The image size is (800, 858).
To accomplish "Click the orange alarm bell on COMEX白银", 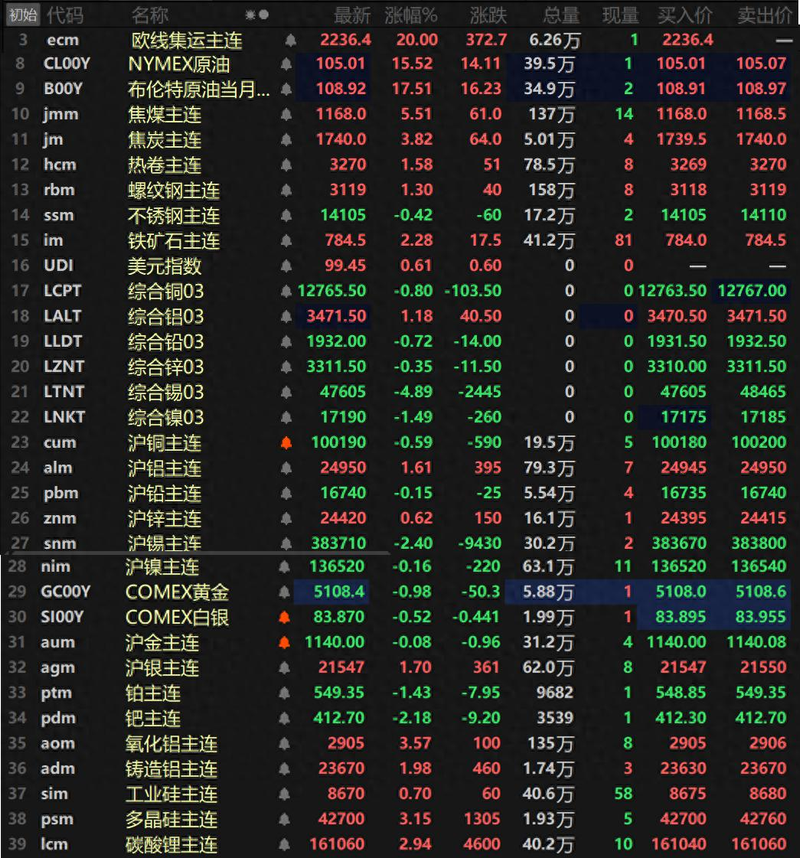I will coord(288,617).
